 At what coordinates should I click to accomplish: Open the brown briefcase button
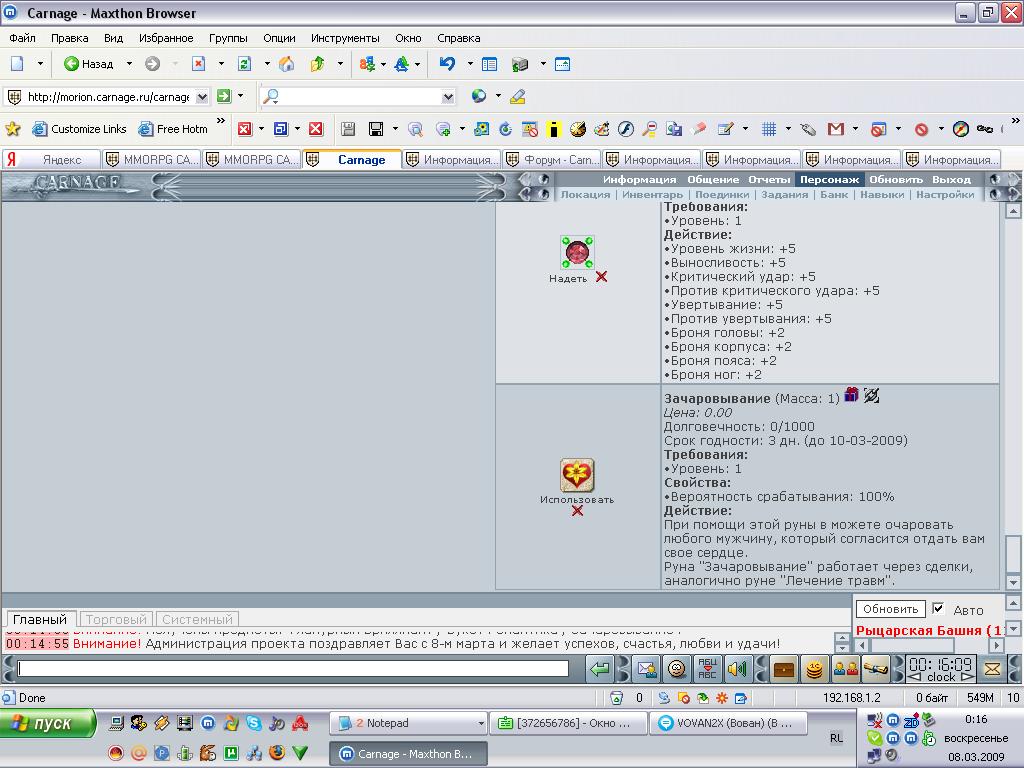coord(784,669)
